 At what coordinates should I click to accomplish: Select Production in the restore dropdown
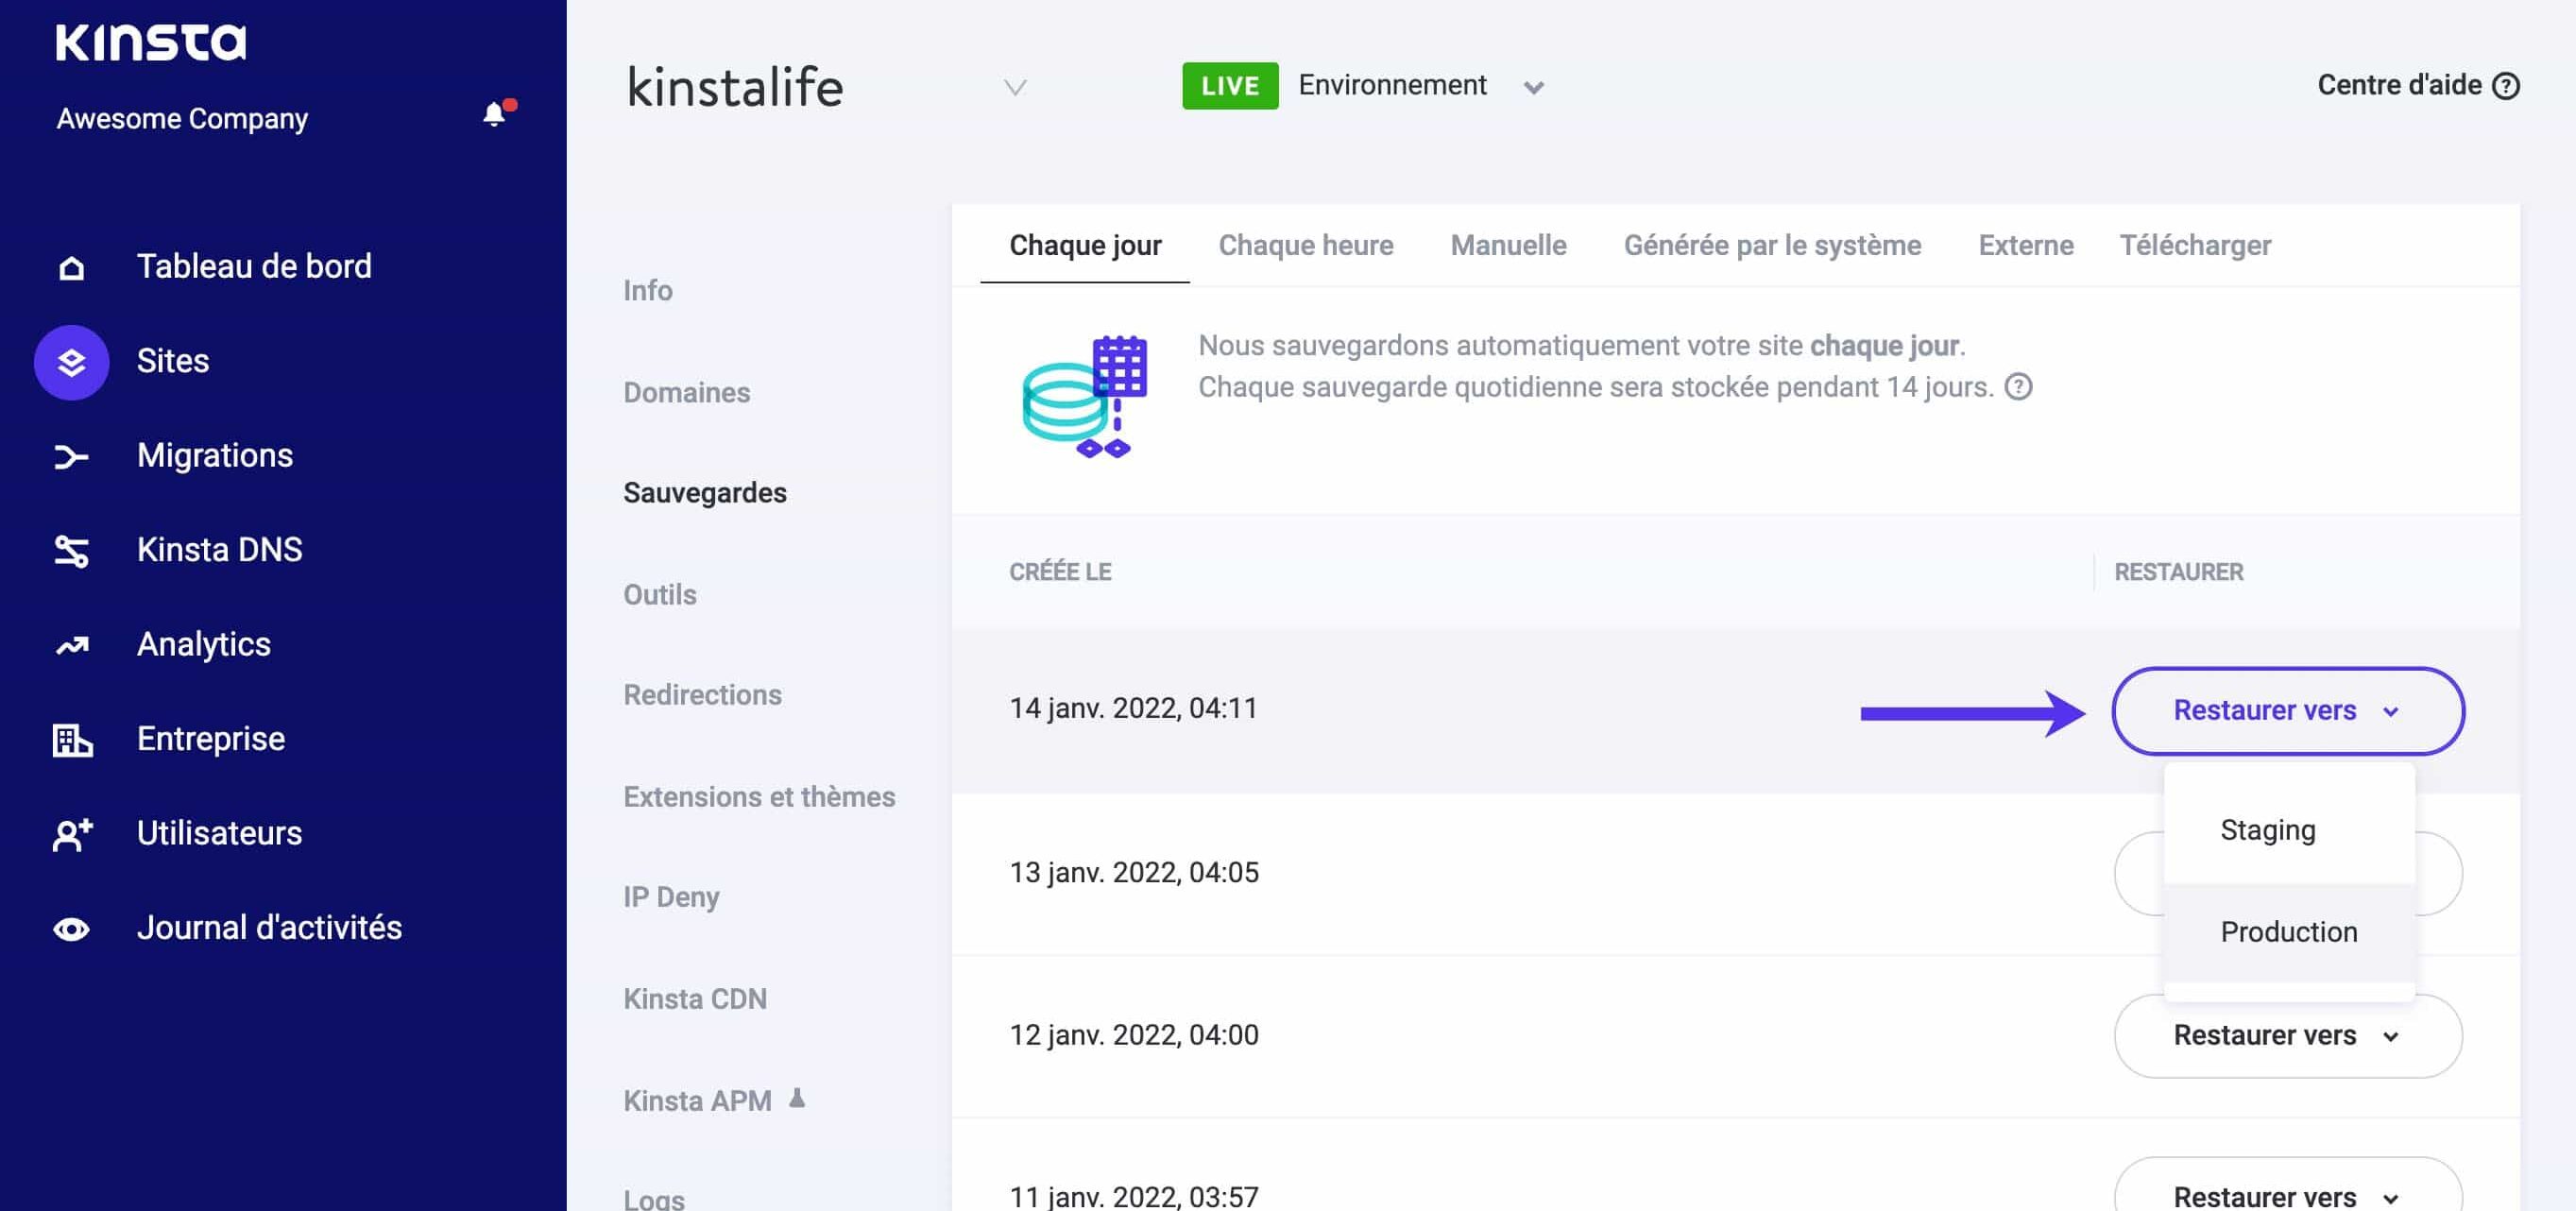(2288, 931)
